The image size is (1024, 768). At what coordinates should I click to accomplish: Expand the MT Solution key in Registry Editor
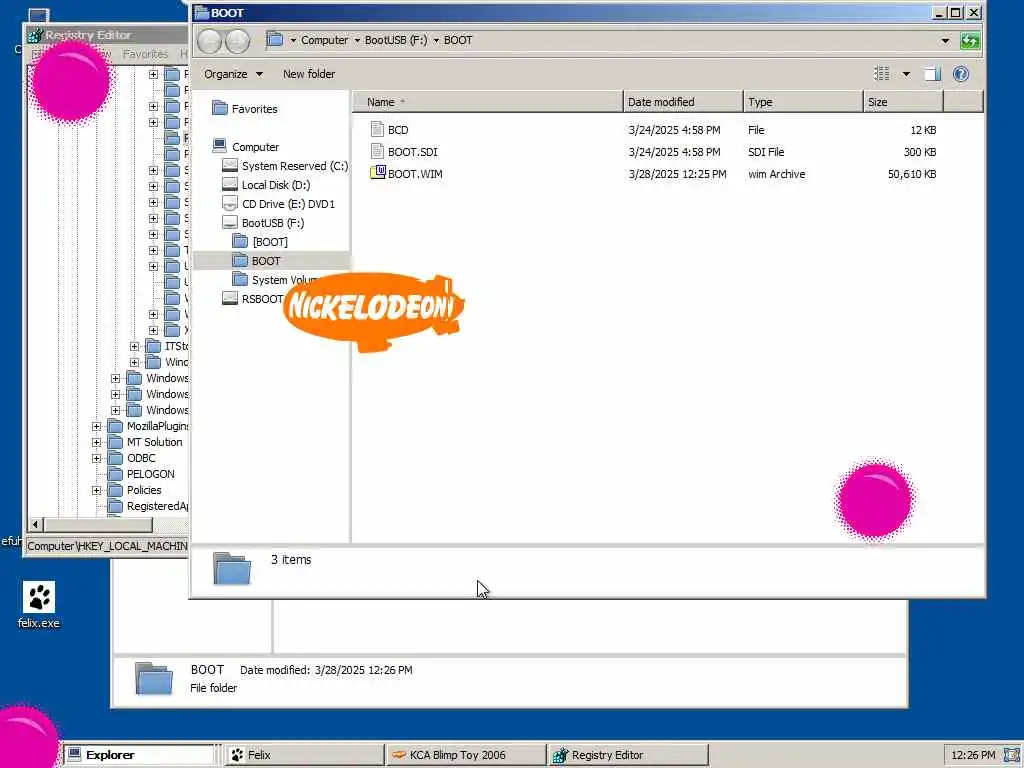(x=97, y=442)
